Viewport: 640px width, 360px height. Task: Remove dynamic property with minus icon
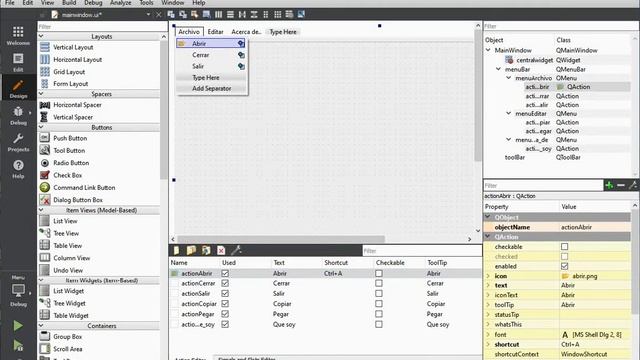[621, 185]
